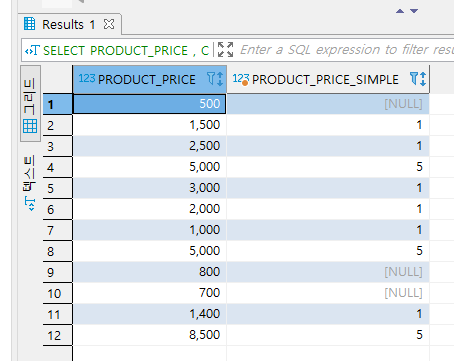Select row header 8

click(x=58, y=251)
